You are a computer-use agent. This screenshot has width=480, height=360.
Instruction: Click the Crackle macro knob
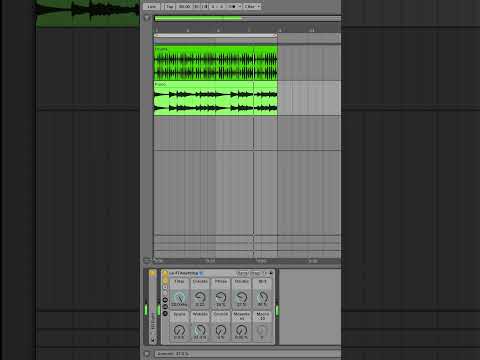click(200, 297)
